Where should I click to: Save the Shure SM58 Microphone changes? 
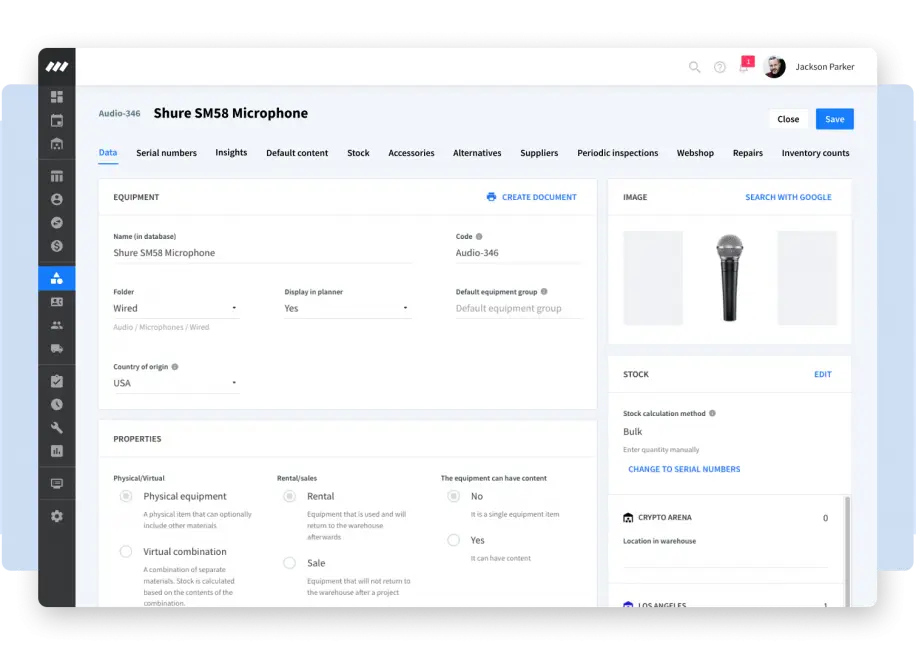point(834,118)
